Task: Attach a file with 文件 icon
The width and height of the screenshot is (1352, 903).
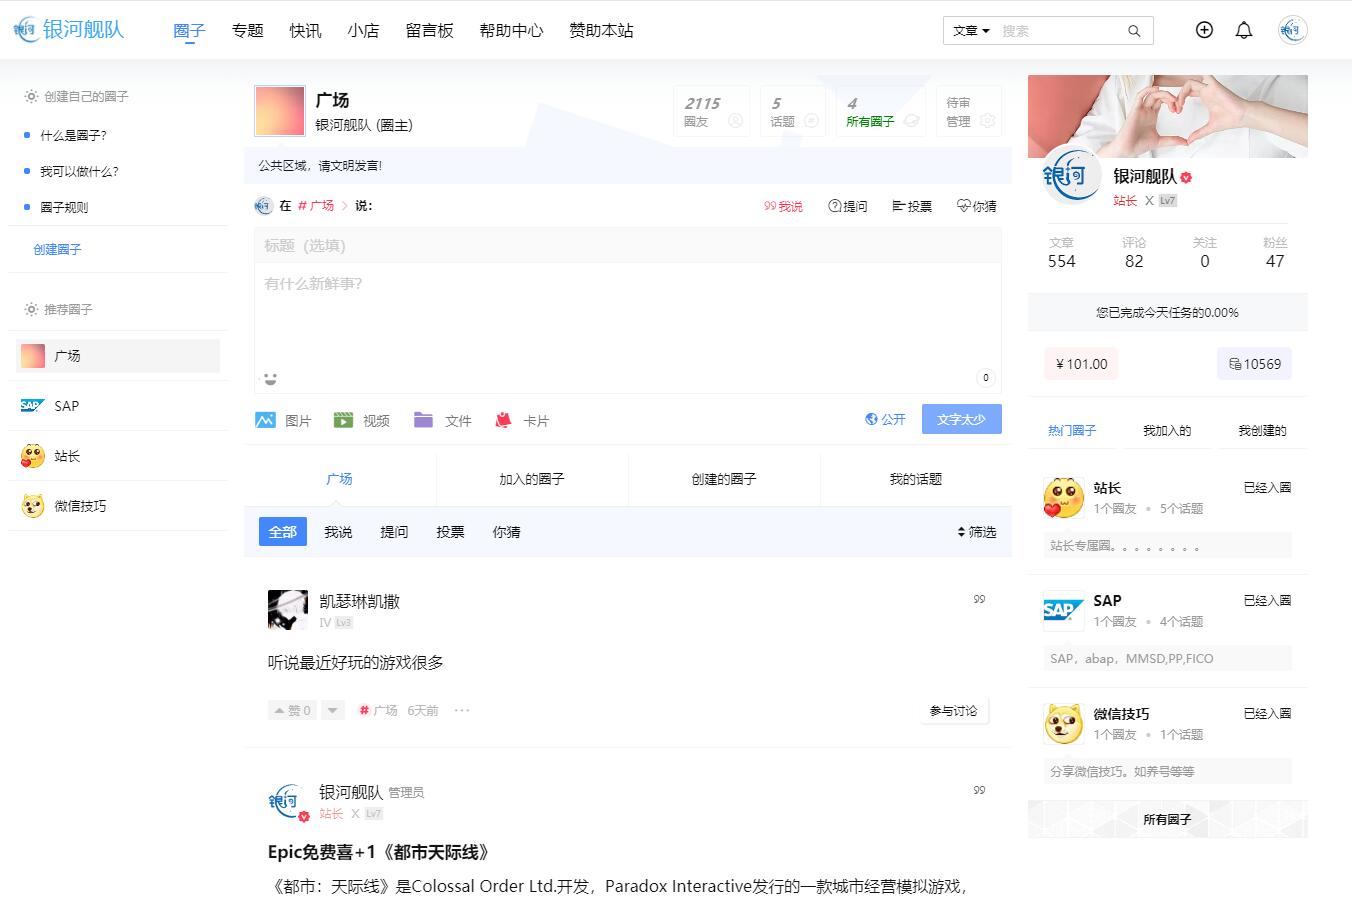Action: (442, 421)
